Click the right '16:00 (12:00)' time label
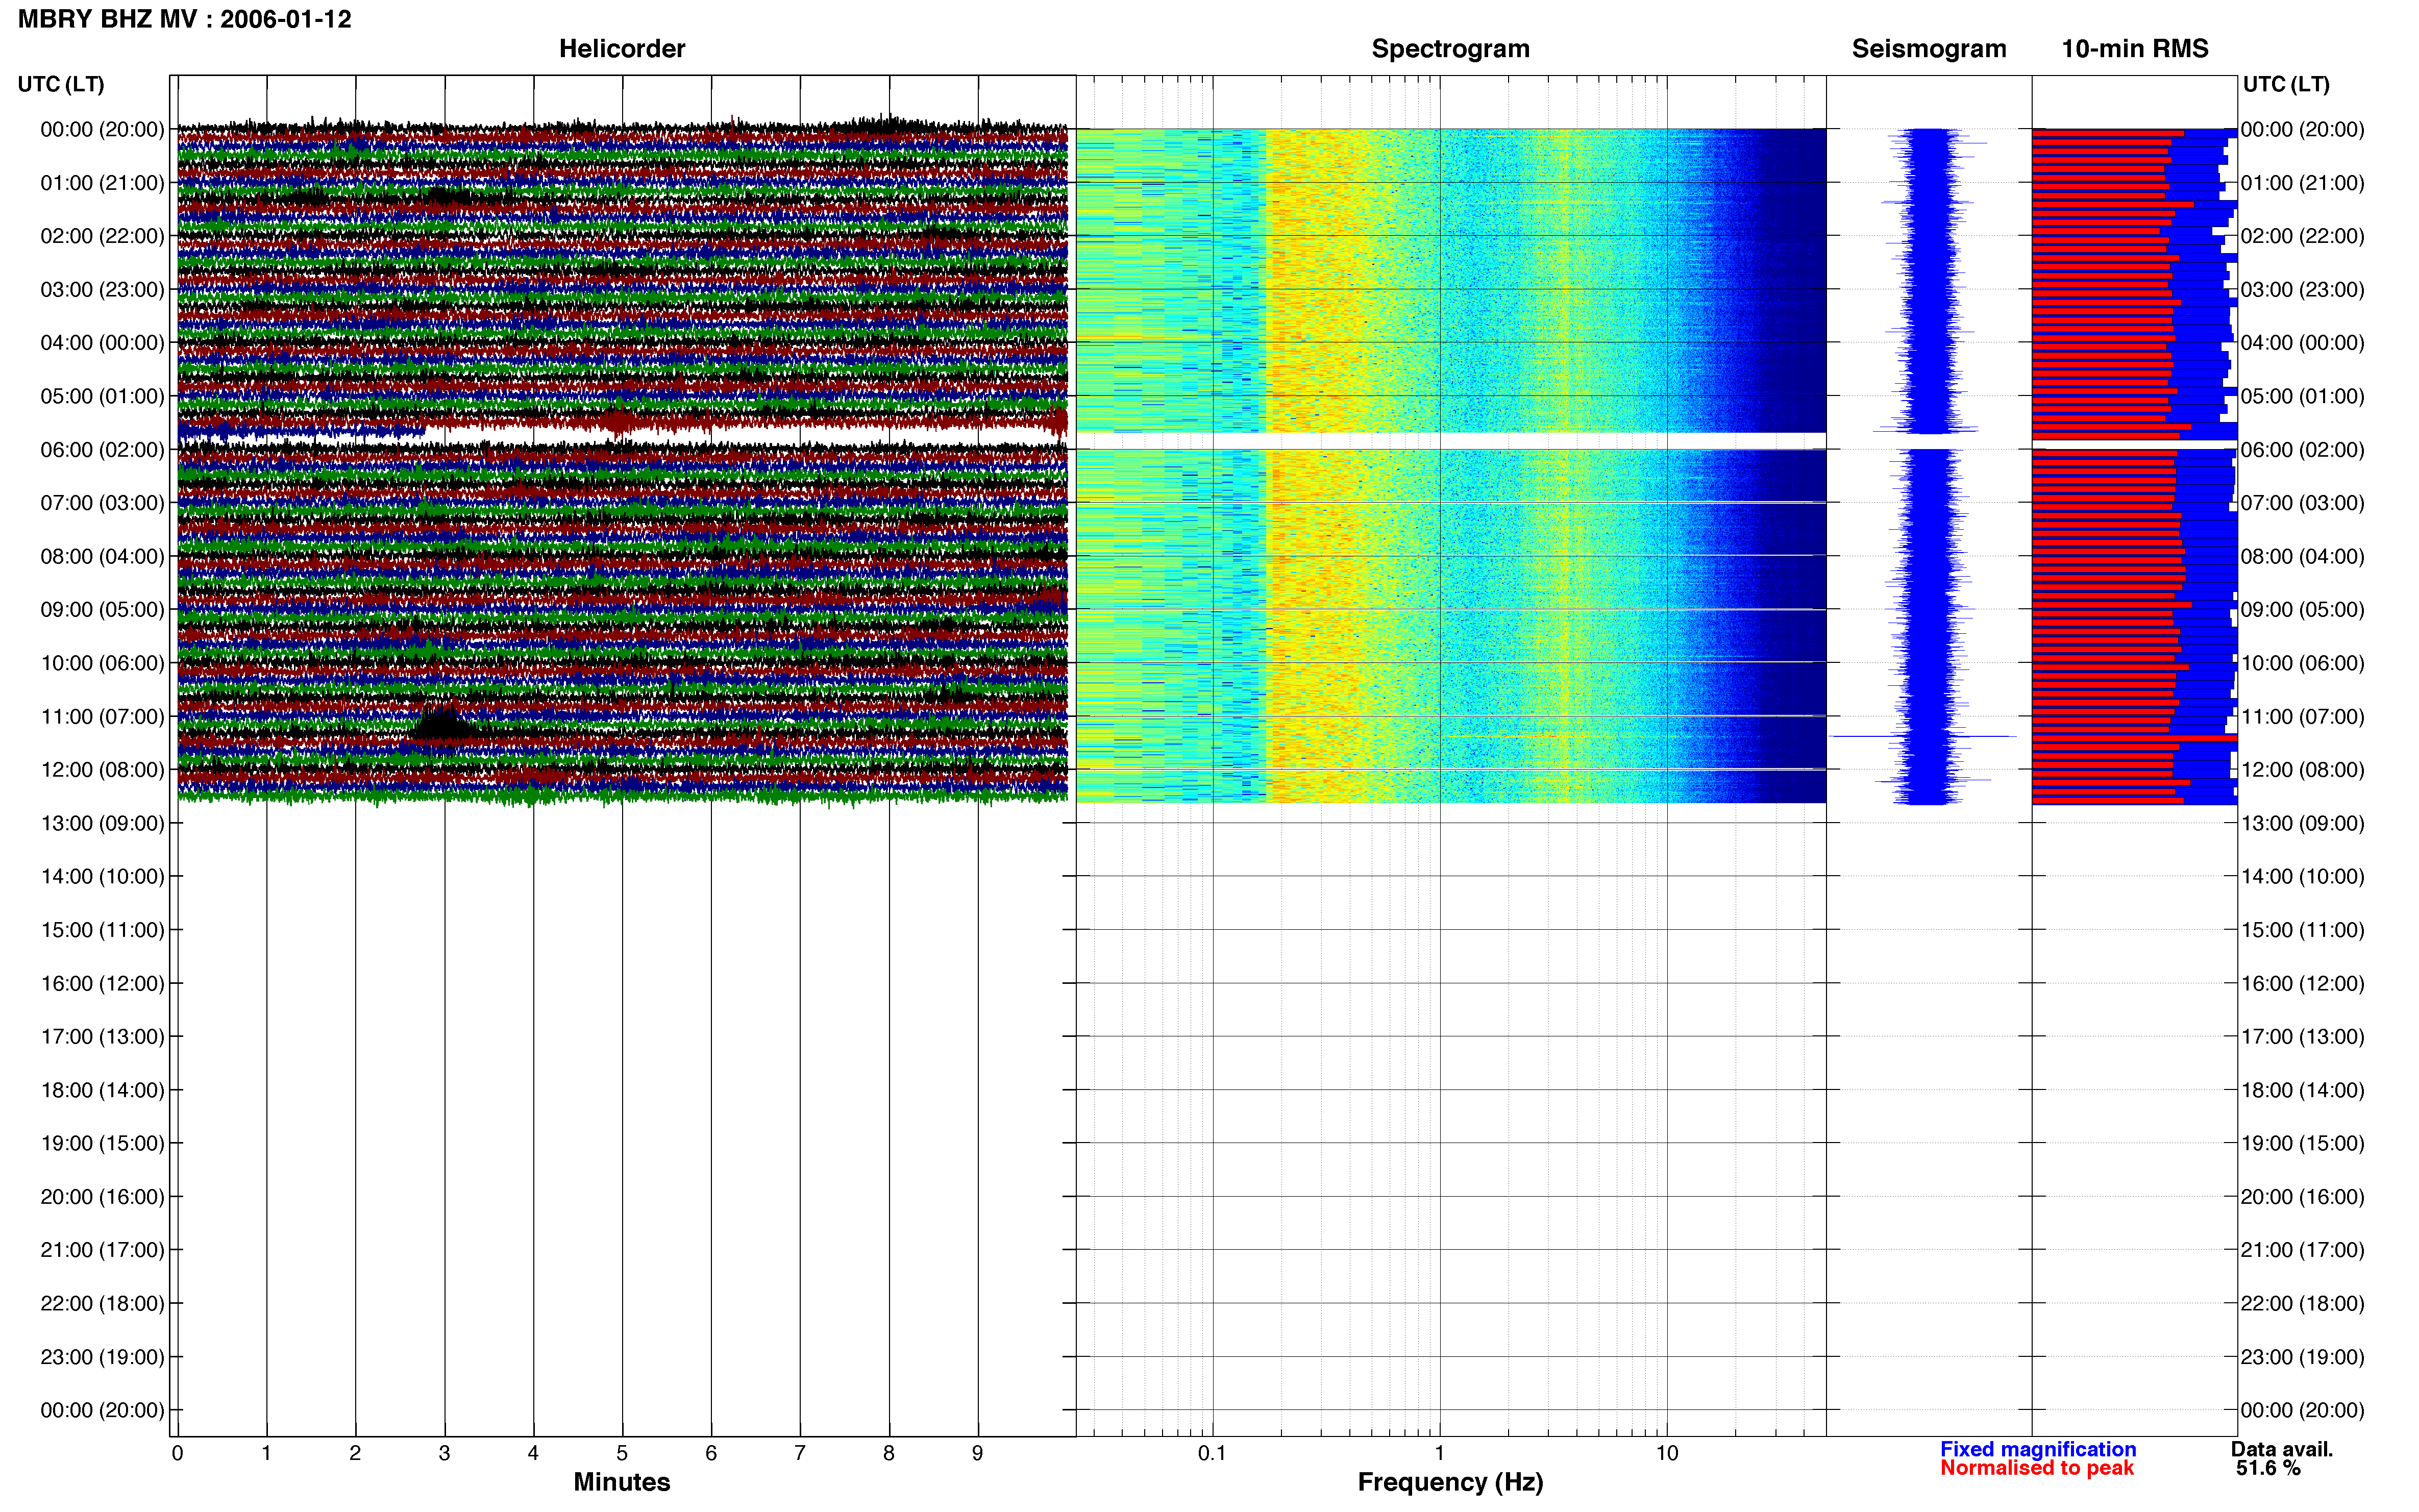Image resolution: width=2419 pixels, height=1512 pixels. click(2303, 984)
